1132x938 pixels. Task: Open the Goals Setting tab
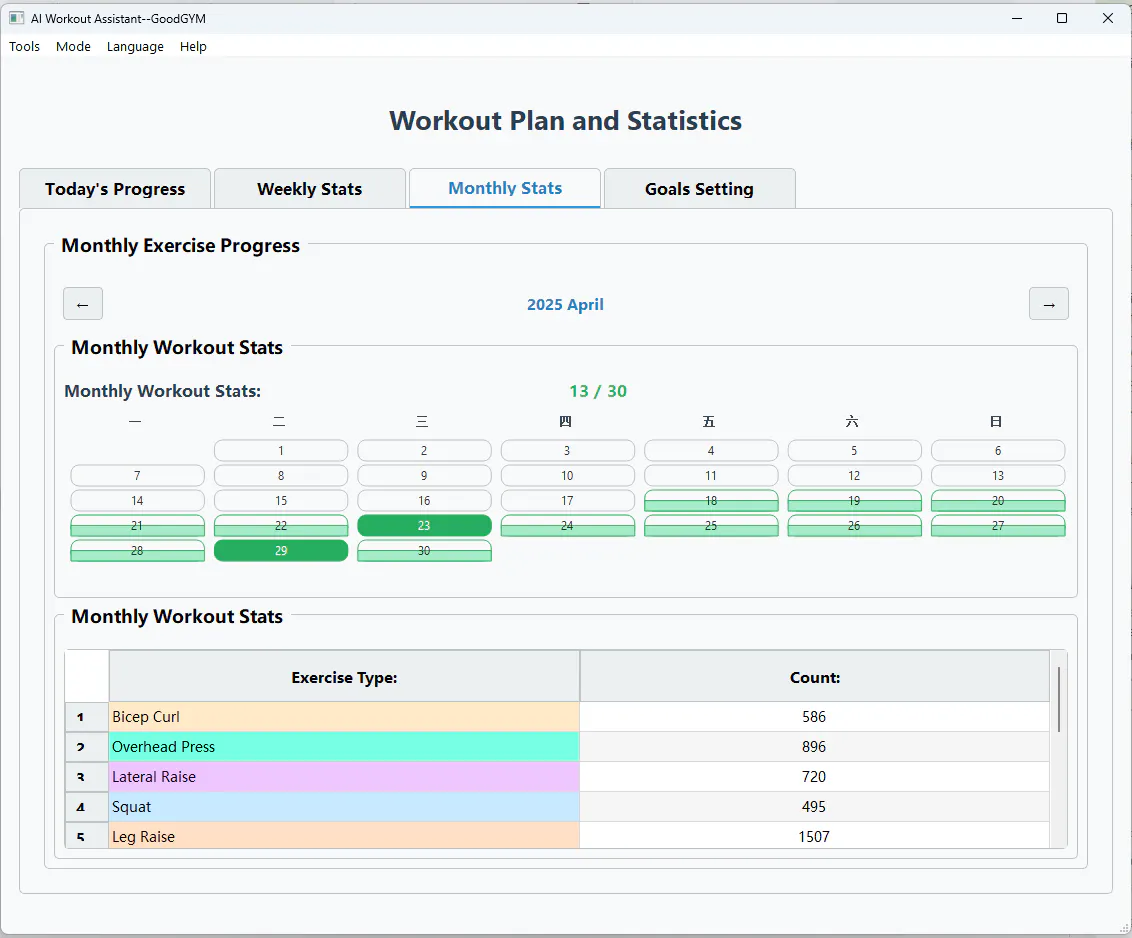(x=699, y=188)
